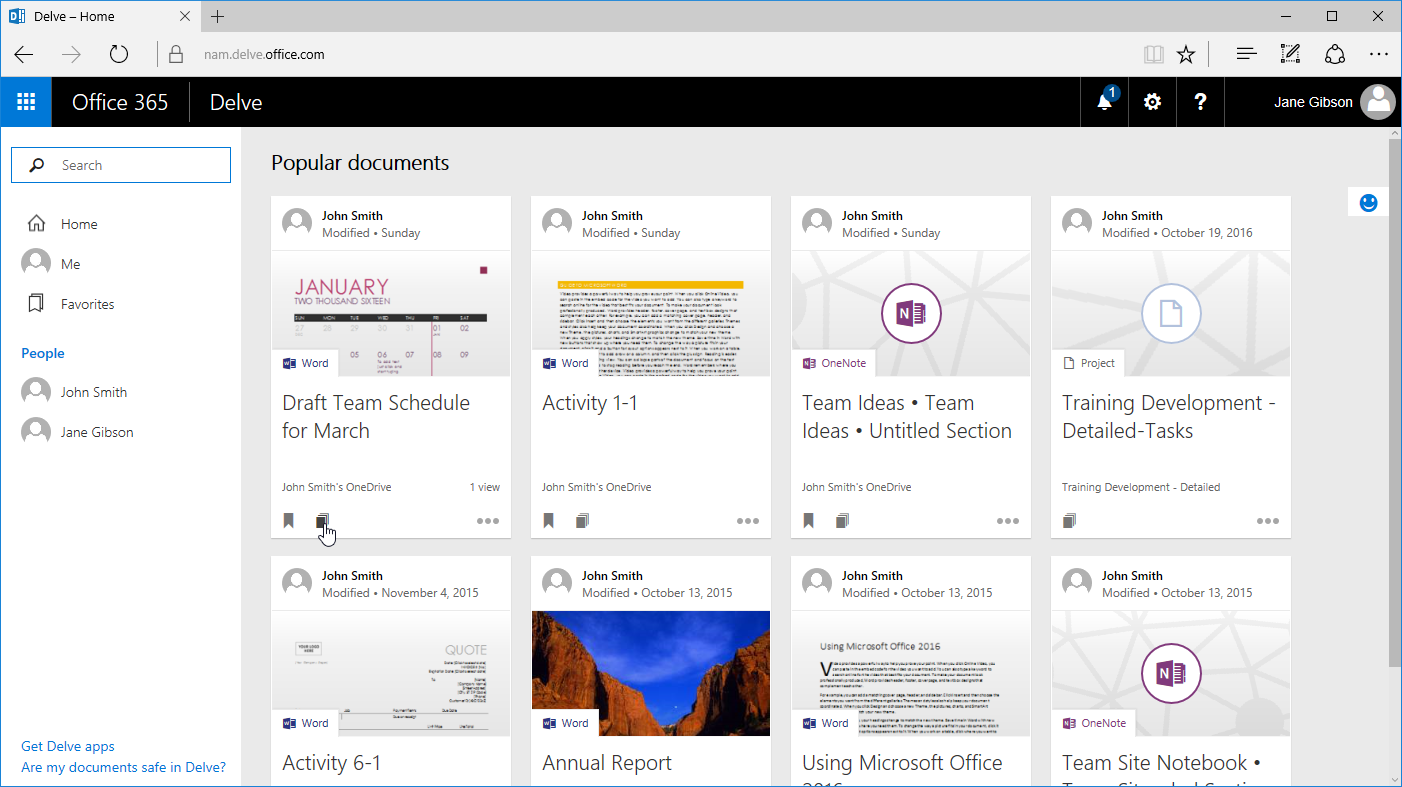Click John Smith's OneDrive on Activity 1-1 card

click(x=596, y=487)
